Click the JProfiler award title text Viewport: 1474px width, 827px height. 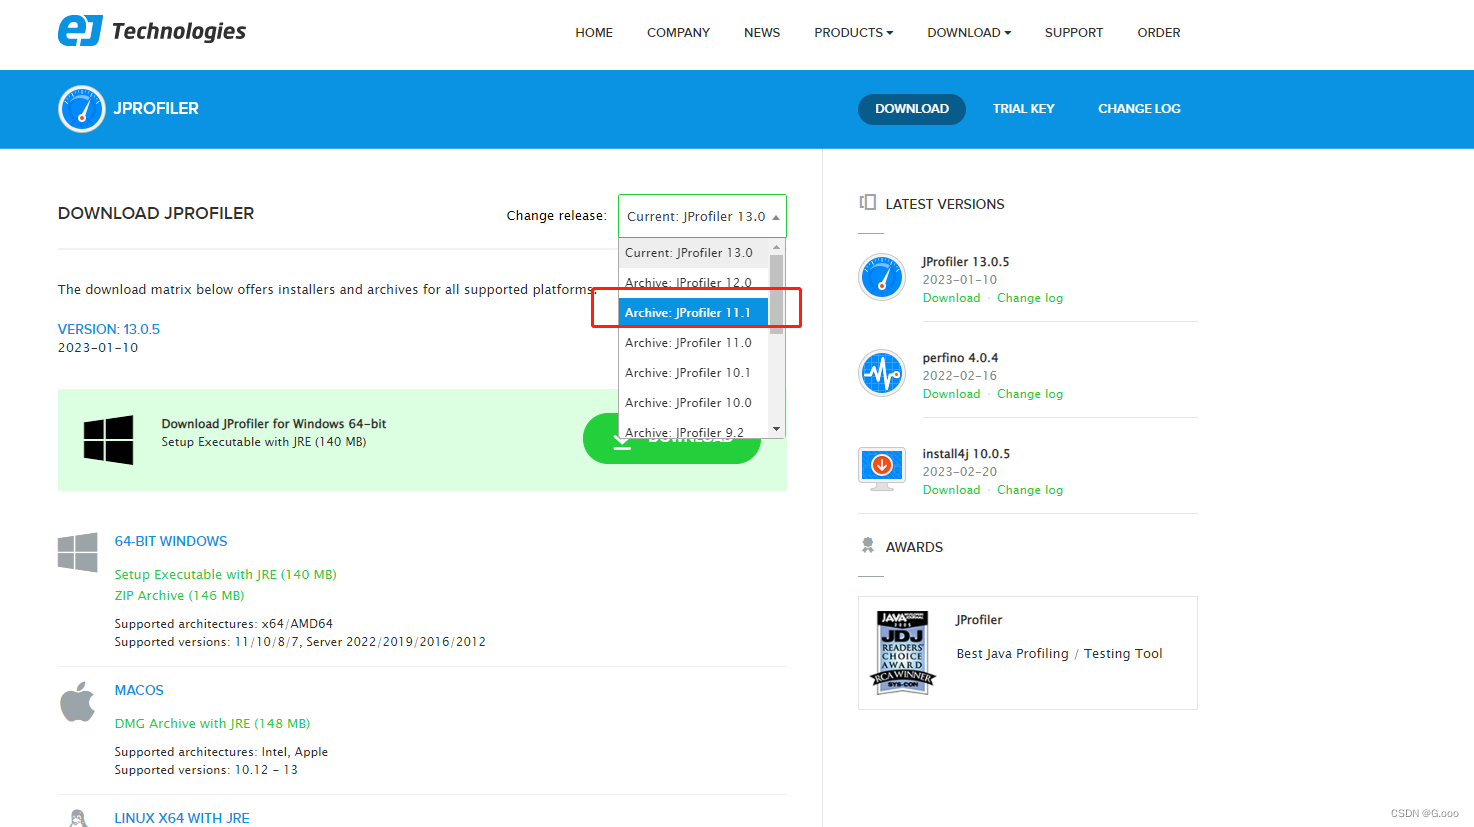[x=979, y=620]
